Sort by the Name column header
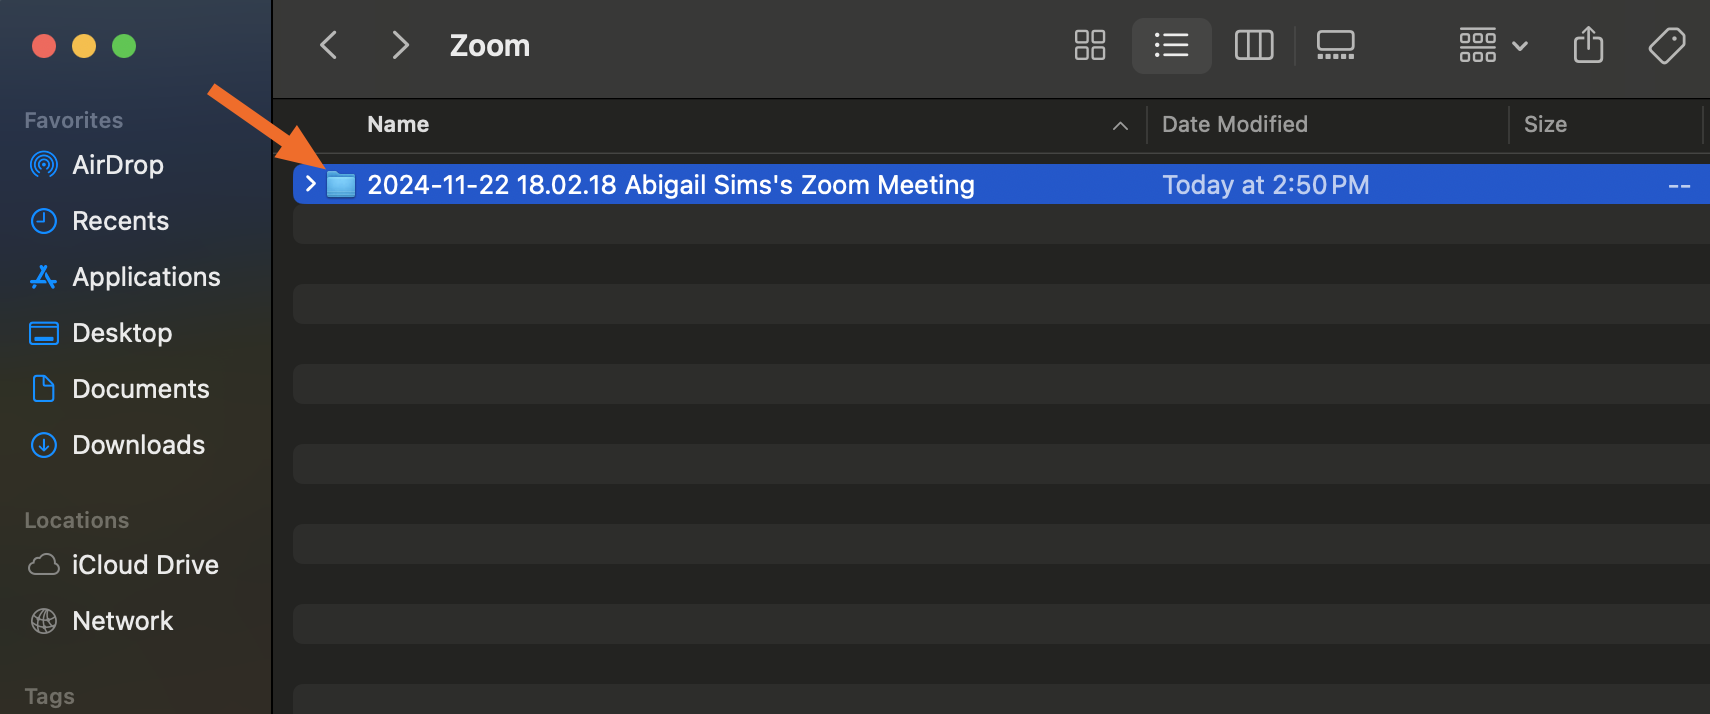 (x=398, y=124)
